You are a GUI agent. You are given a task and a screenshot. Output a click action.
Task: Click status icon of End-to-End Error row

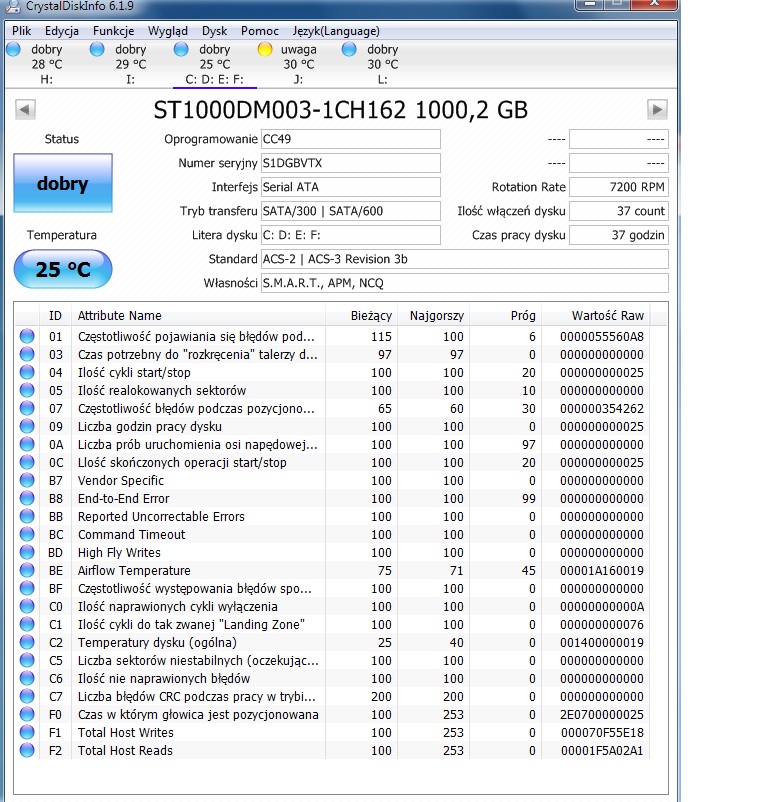[x=27, y=498]
